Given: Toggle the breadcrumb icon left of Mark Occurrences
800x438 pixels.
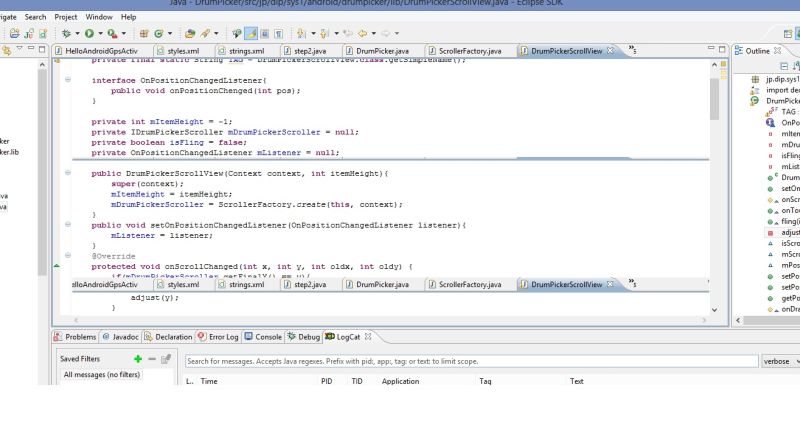Looking at the screenshot, I should (x=237, y=33).
